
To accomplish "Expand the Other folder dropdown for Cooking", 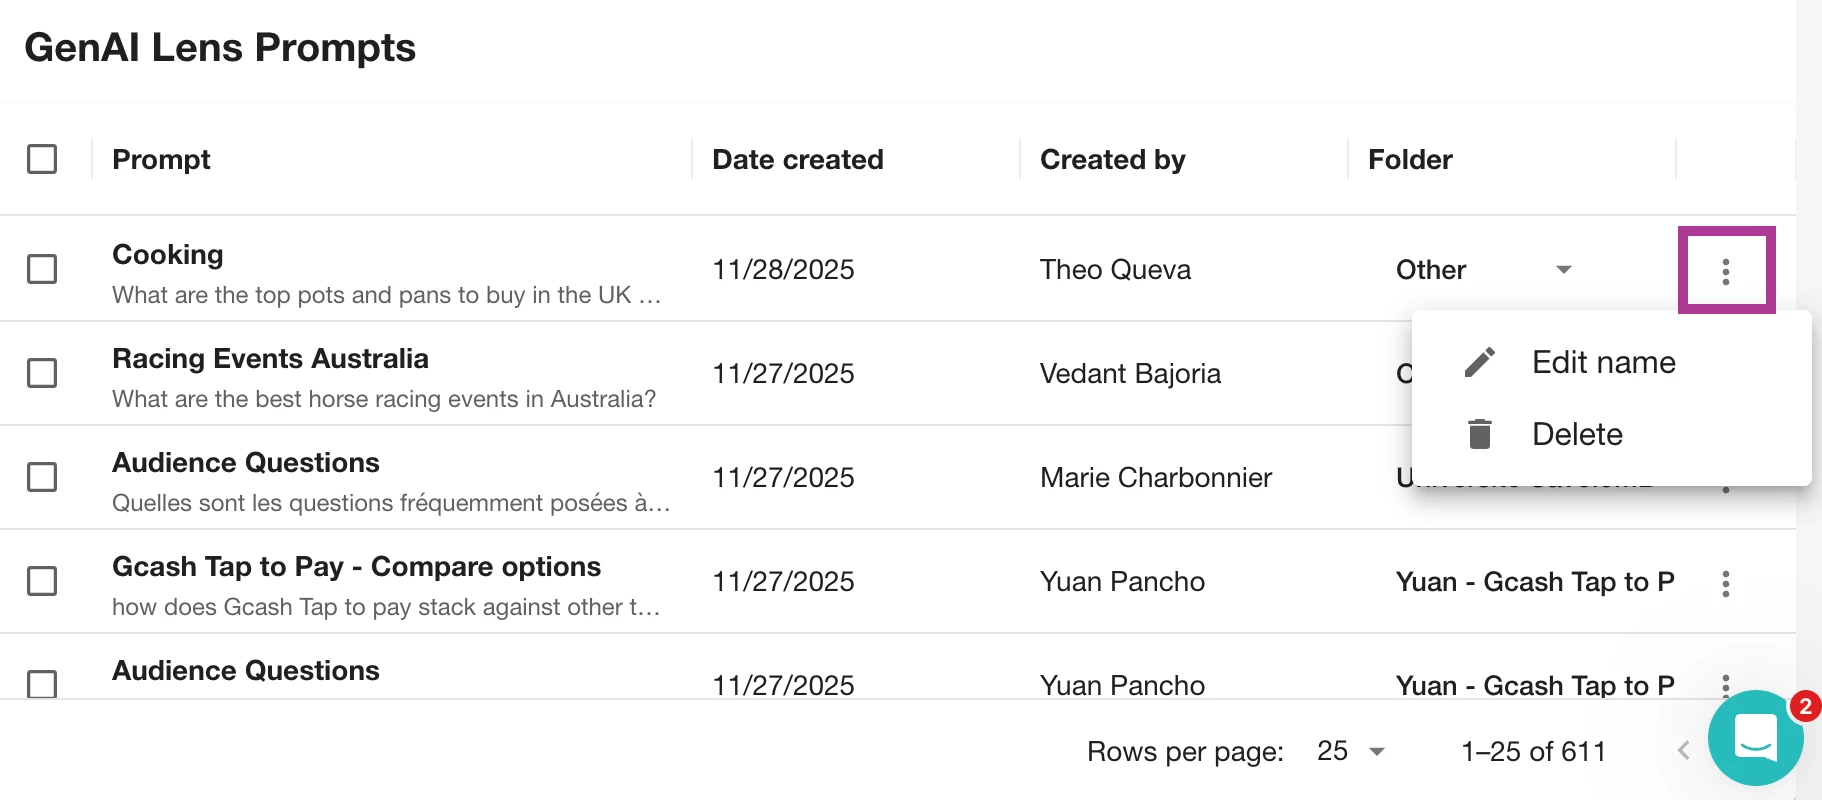I will (x=1564, y=270).
